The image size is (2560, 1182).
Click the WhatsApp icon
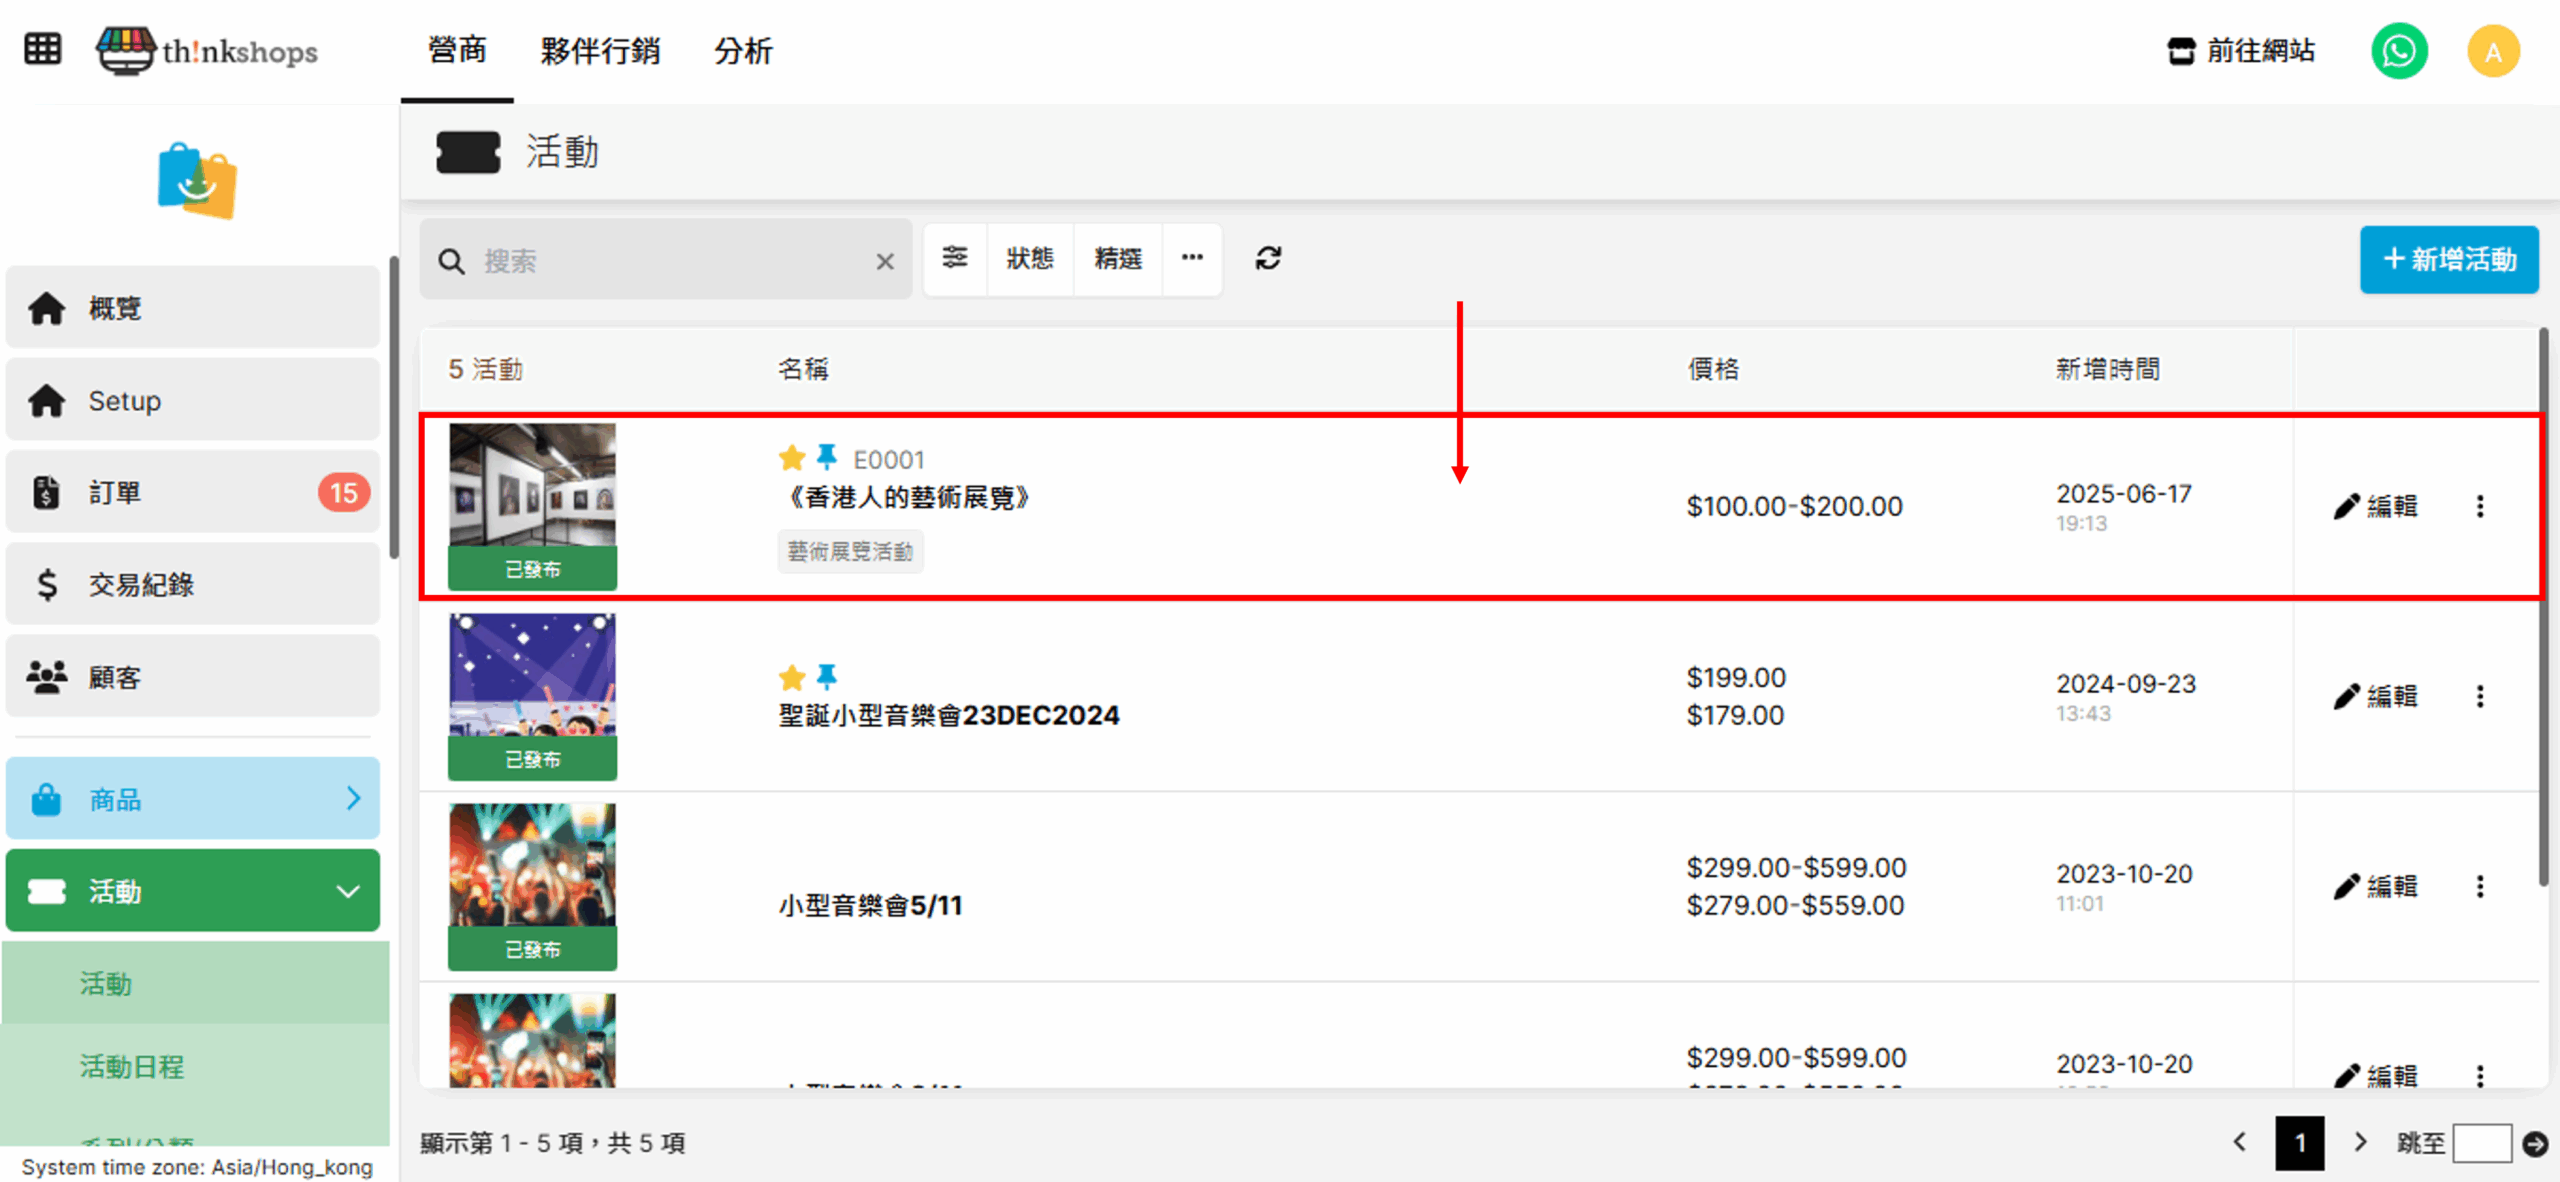[2399, 51]
